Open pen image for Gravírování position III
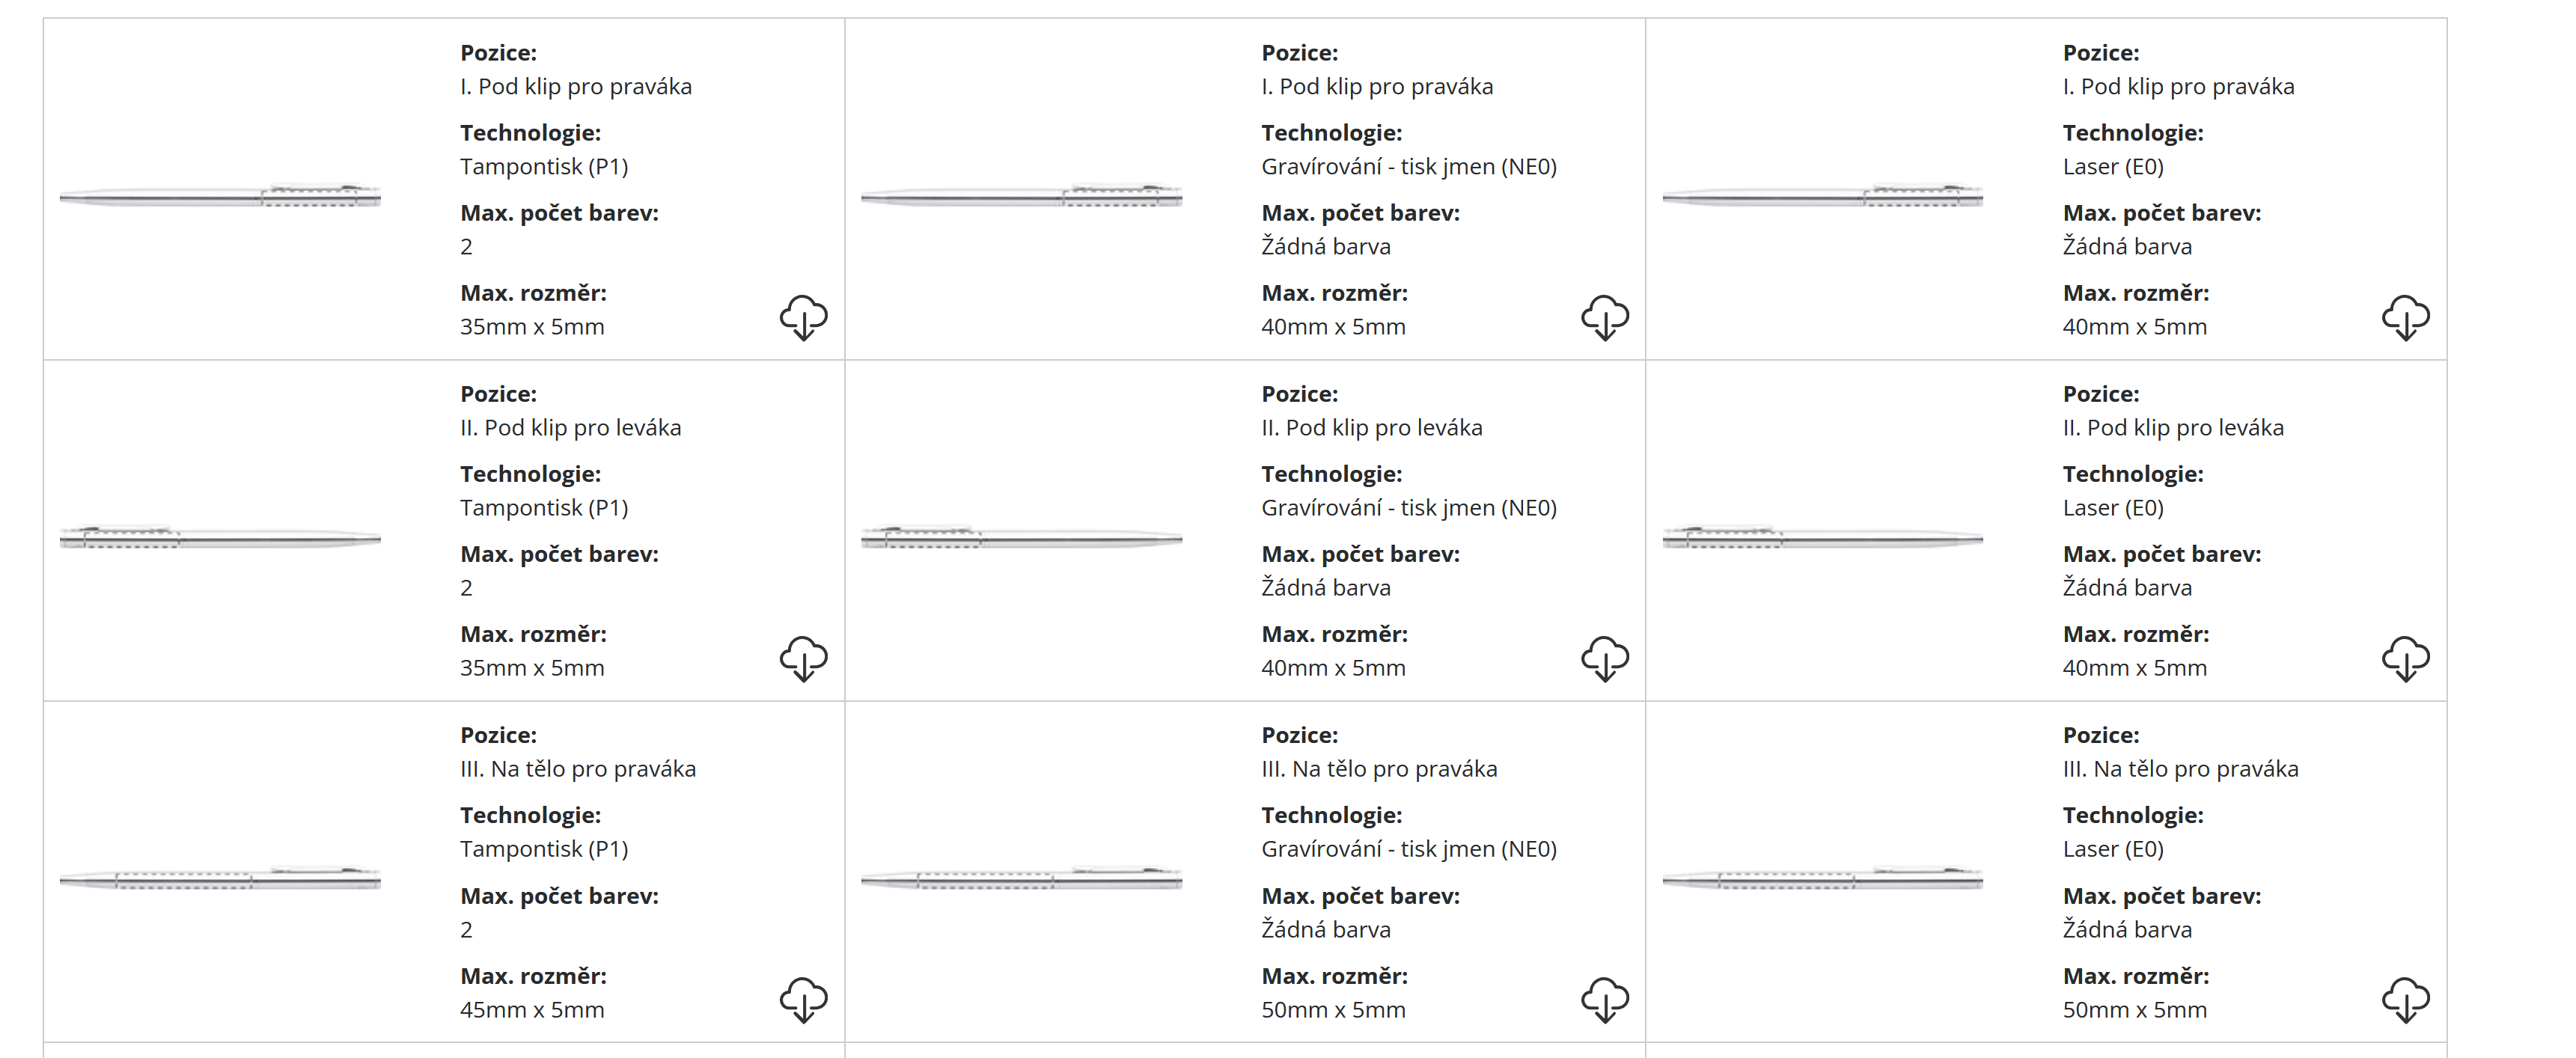 (1021, 879)
